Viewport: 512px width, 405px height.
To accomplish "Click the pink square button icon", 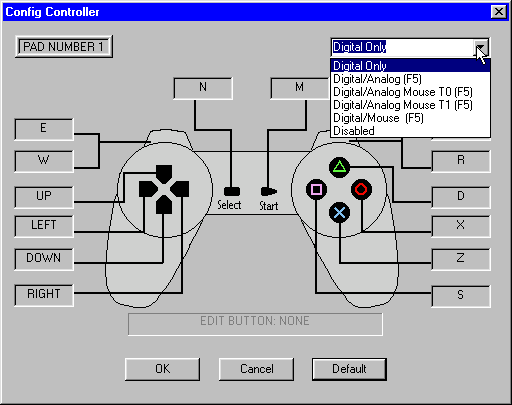I will tap(316, 189).
